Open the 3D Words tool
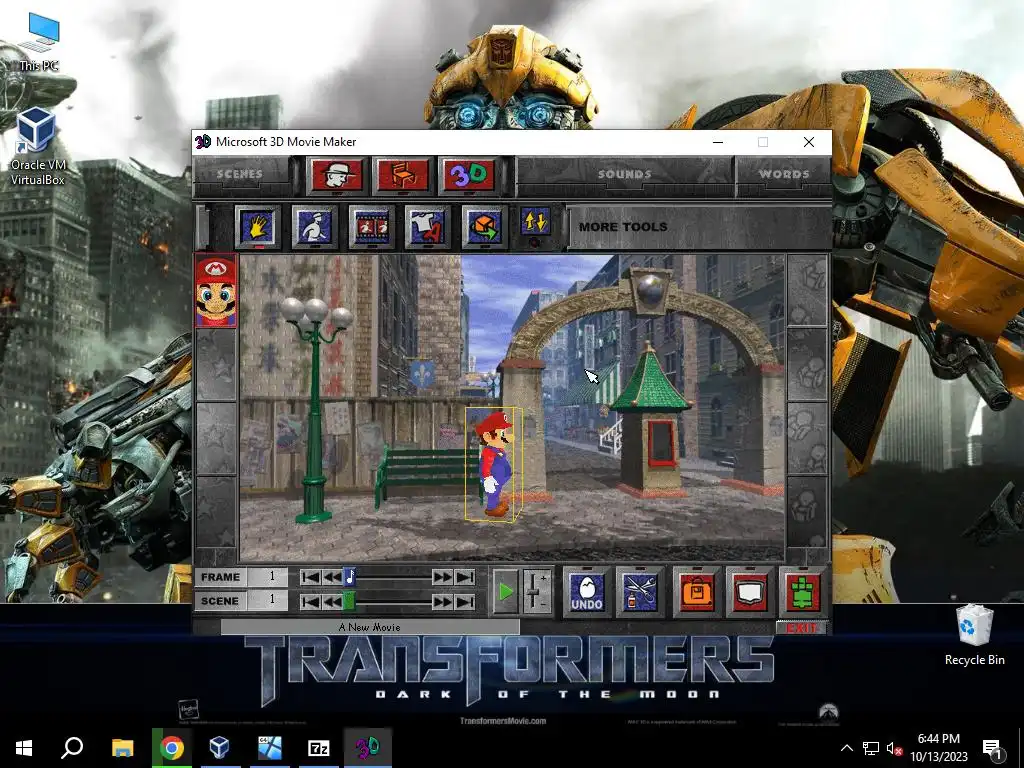This screenshot has height=768, width=1024. [470, 175]
